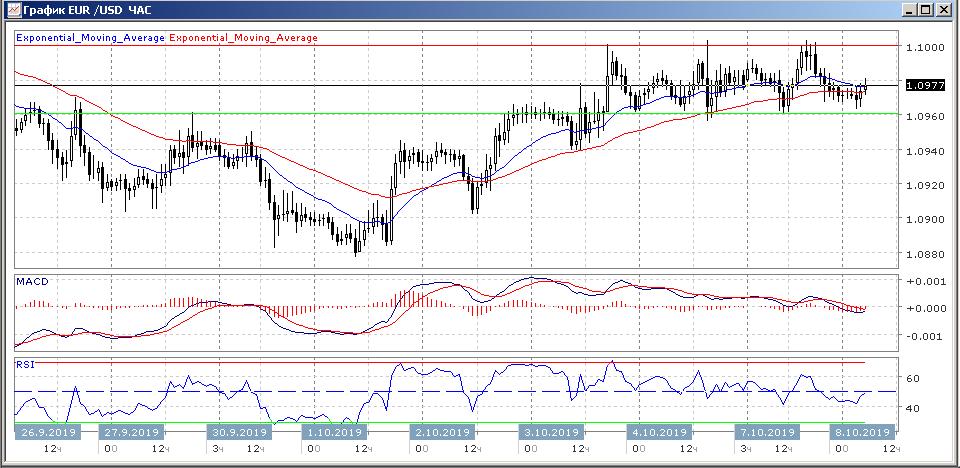
Task: Select the 4.10.2019 date marker
Action: tap(657, 433)
